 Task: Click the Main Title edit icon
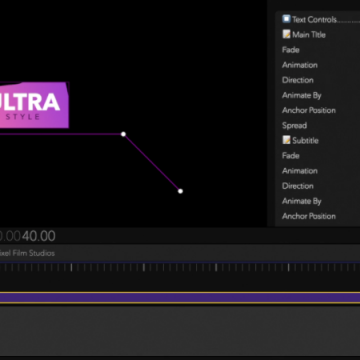[x=286, y=34]
